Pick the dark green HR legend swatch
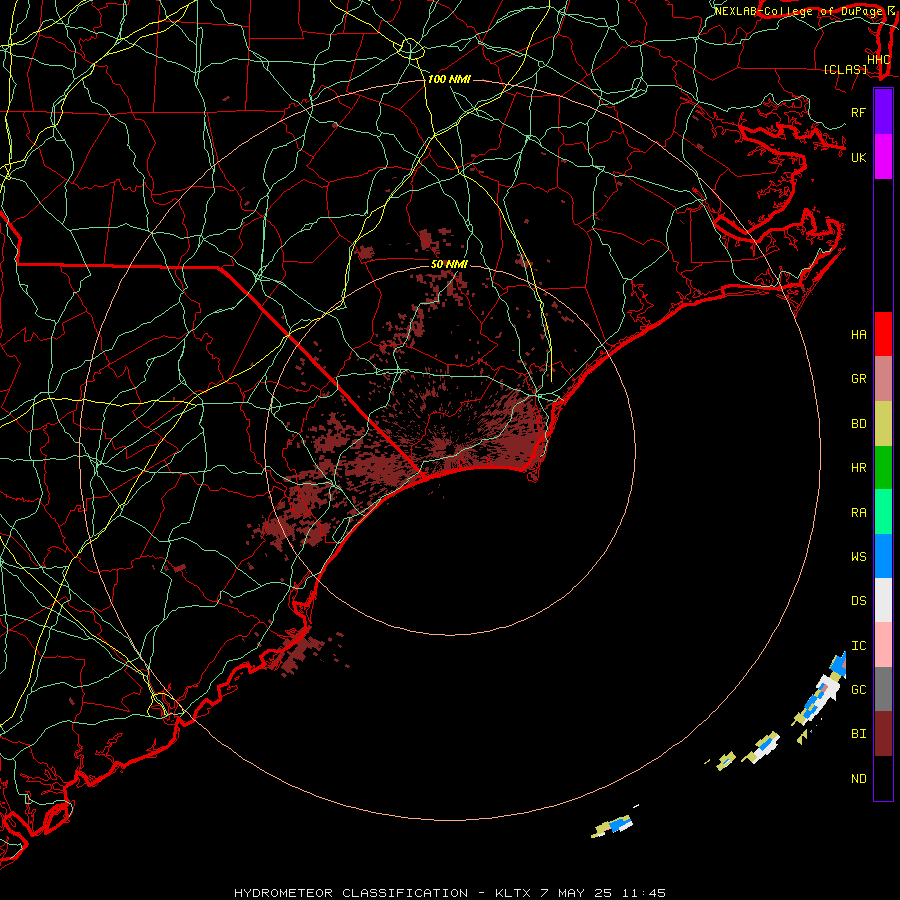Image resolution: width=900 pixels, height=900 pixels. [883, 468]
